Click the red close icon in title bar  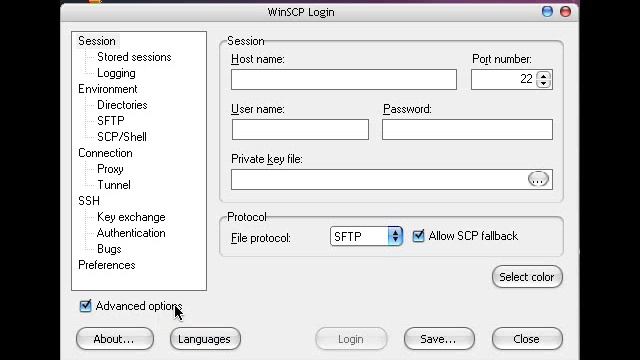point(565,11)
